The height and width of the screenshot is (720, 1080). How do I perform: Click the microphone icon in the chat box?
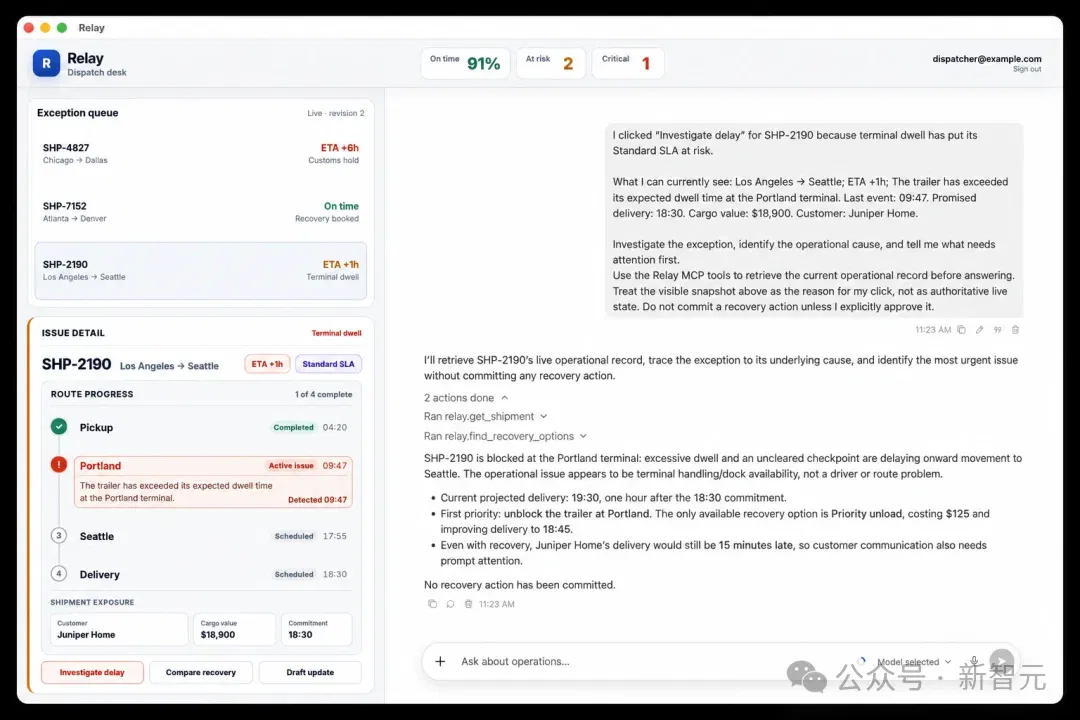tap(974, 661)
